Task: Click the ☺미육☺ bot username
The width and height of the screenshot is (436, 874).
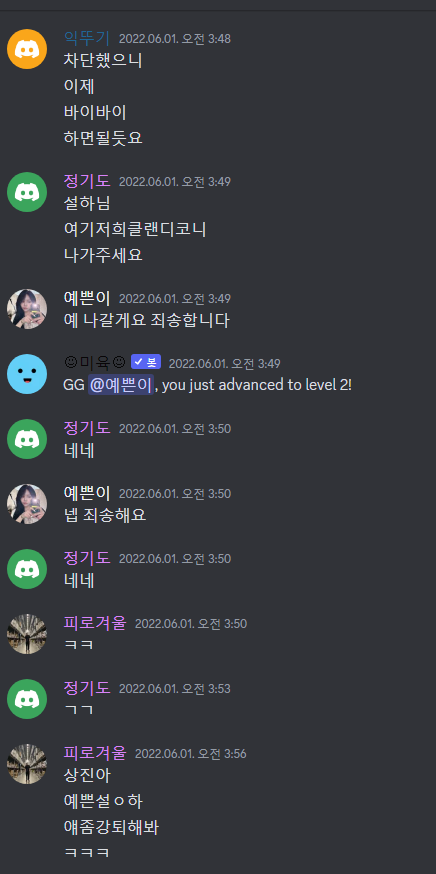Action: (95, 363)
